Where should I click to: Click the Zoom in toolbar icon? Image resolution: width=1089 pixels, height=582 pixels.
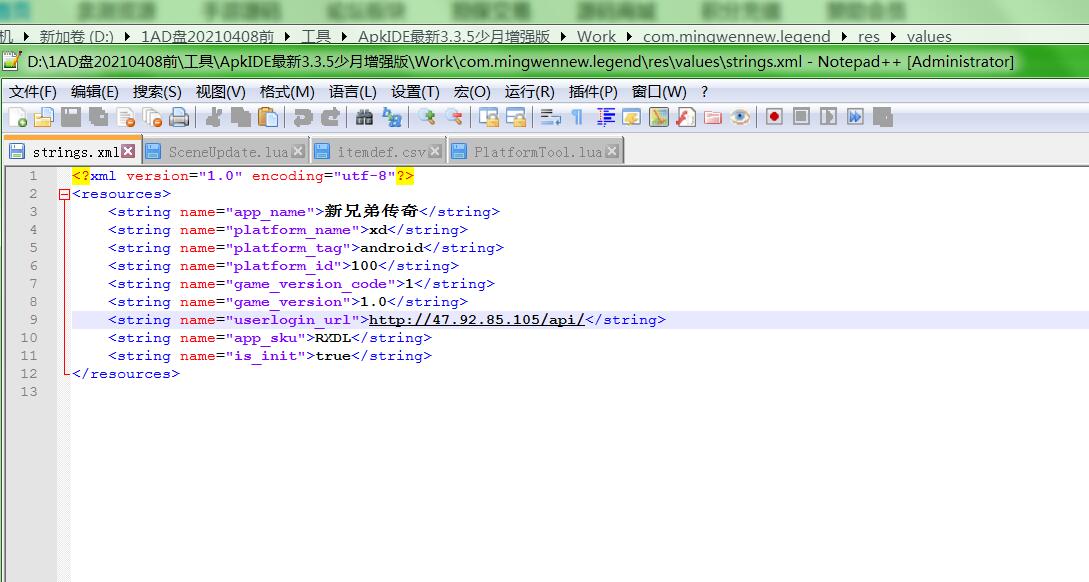click(x=427, y=118)
